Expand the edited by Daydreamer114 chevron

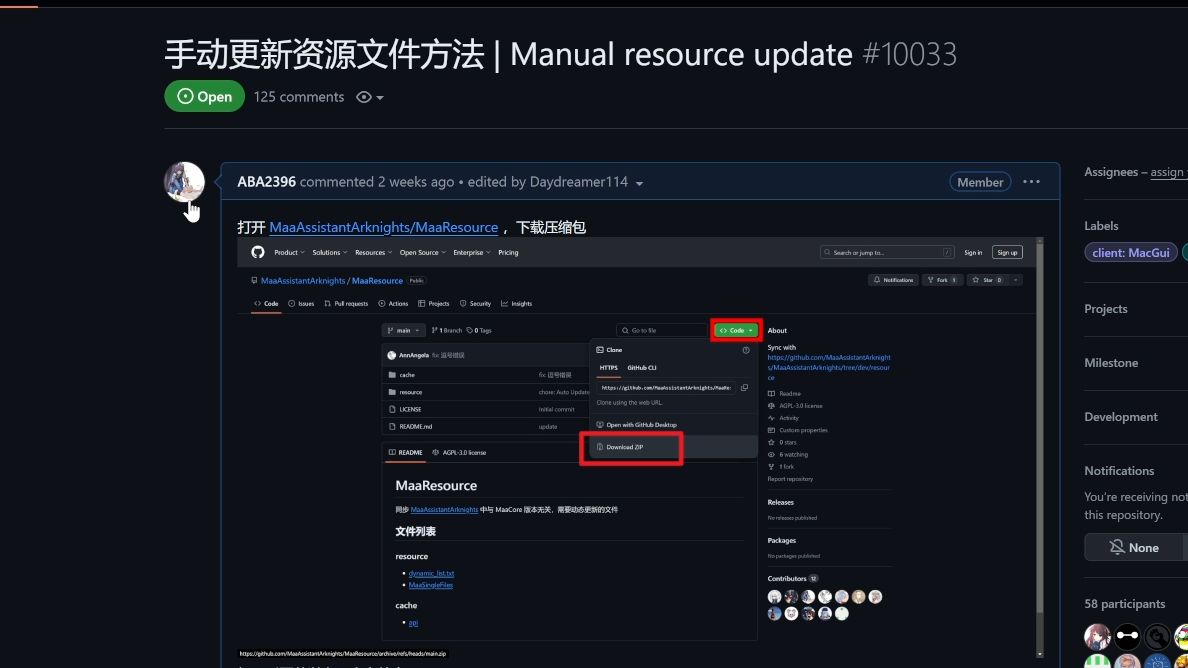click(x=640, y=182)
